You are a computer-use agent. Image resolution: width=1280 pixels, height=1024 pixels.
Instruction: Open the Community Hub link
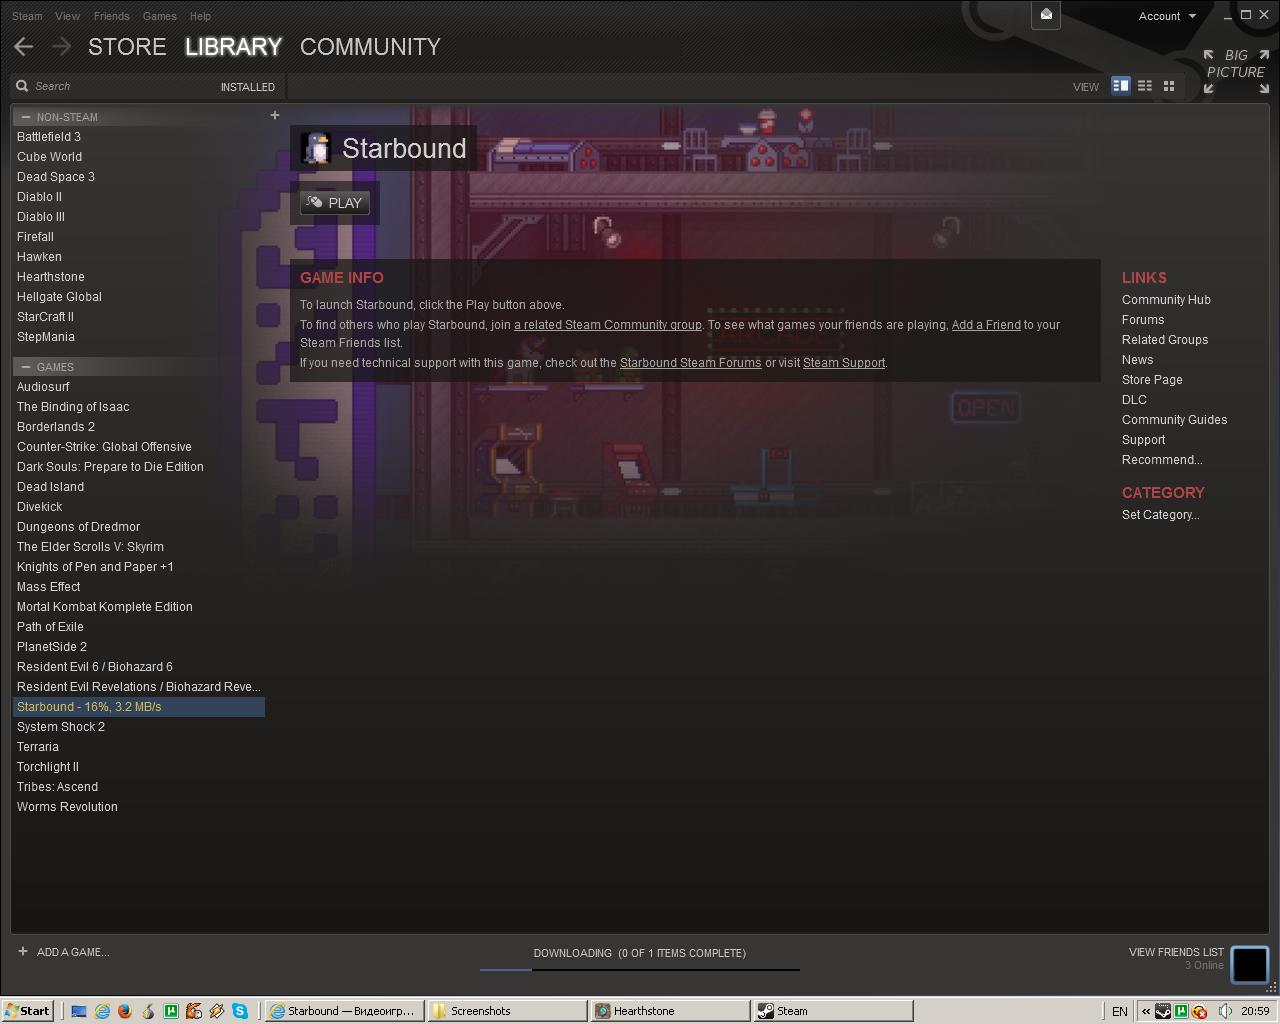(x=1166, y=300)
